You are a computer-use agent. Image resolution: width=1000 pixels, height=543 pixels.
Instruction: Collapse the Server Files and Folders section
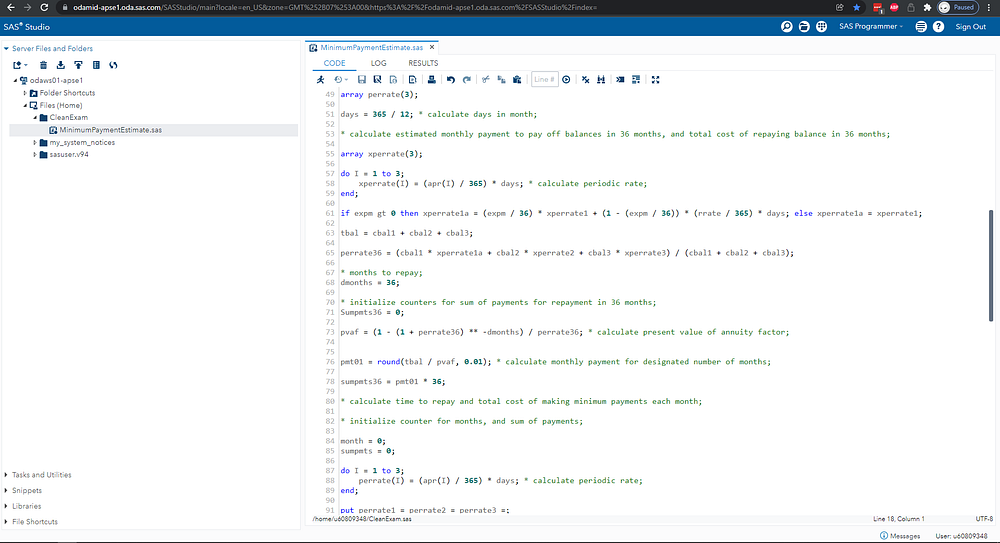coord(7,48)
